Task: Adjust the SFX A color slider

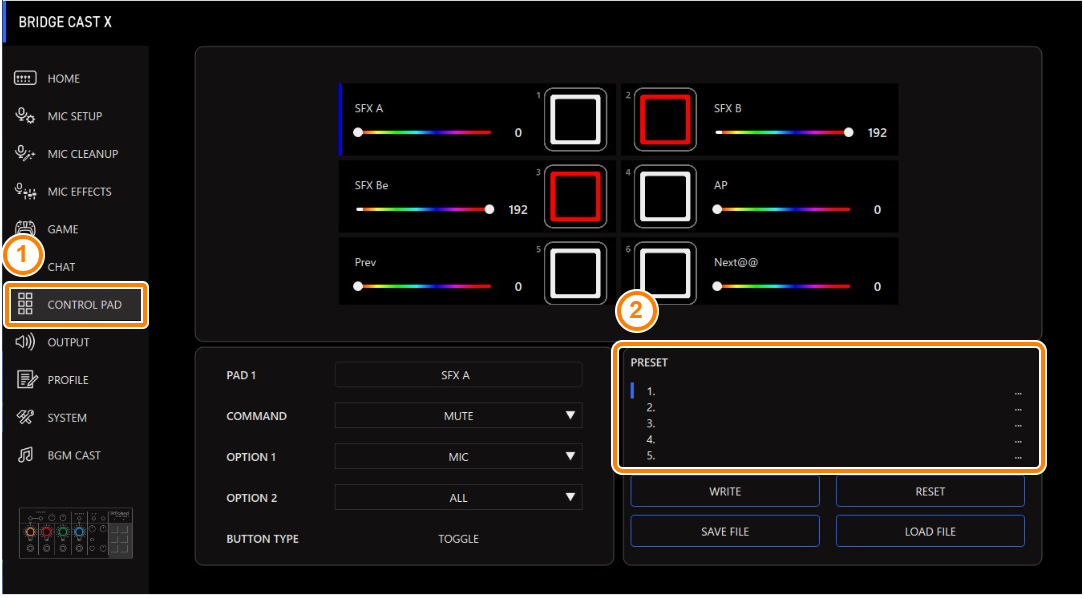Action: (424, 132)
